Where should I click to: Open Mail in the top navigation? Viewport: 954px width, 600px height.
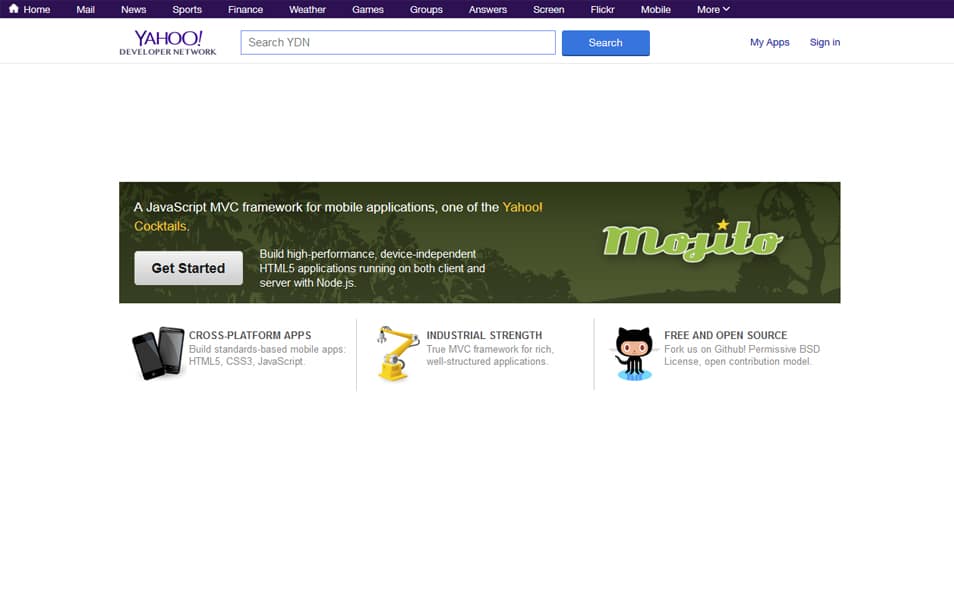click(85, 9)
